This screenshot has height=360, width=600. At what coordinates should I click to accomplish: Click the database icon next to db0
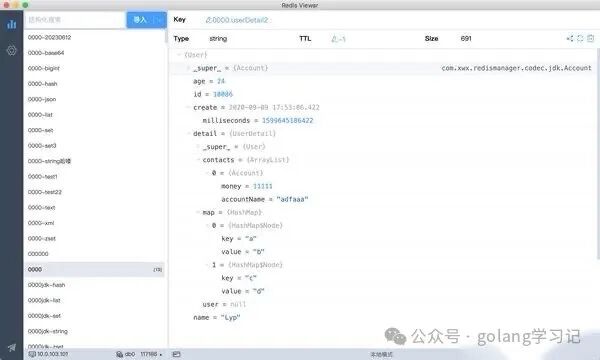pyautogui.click(x=119, y=354)
